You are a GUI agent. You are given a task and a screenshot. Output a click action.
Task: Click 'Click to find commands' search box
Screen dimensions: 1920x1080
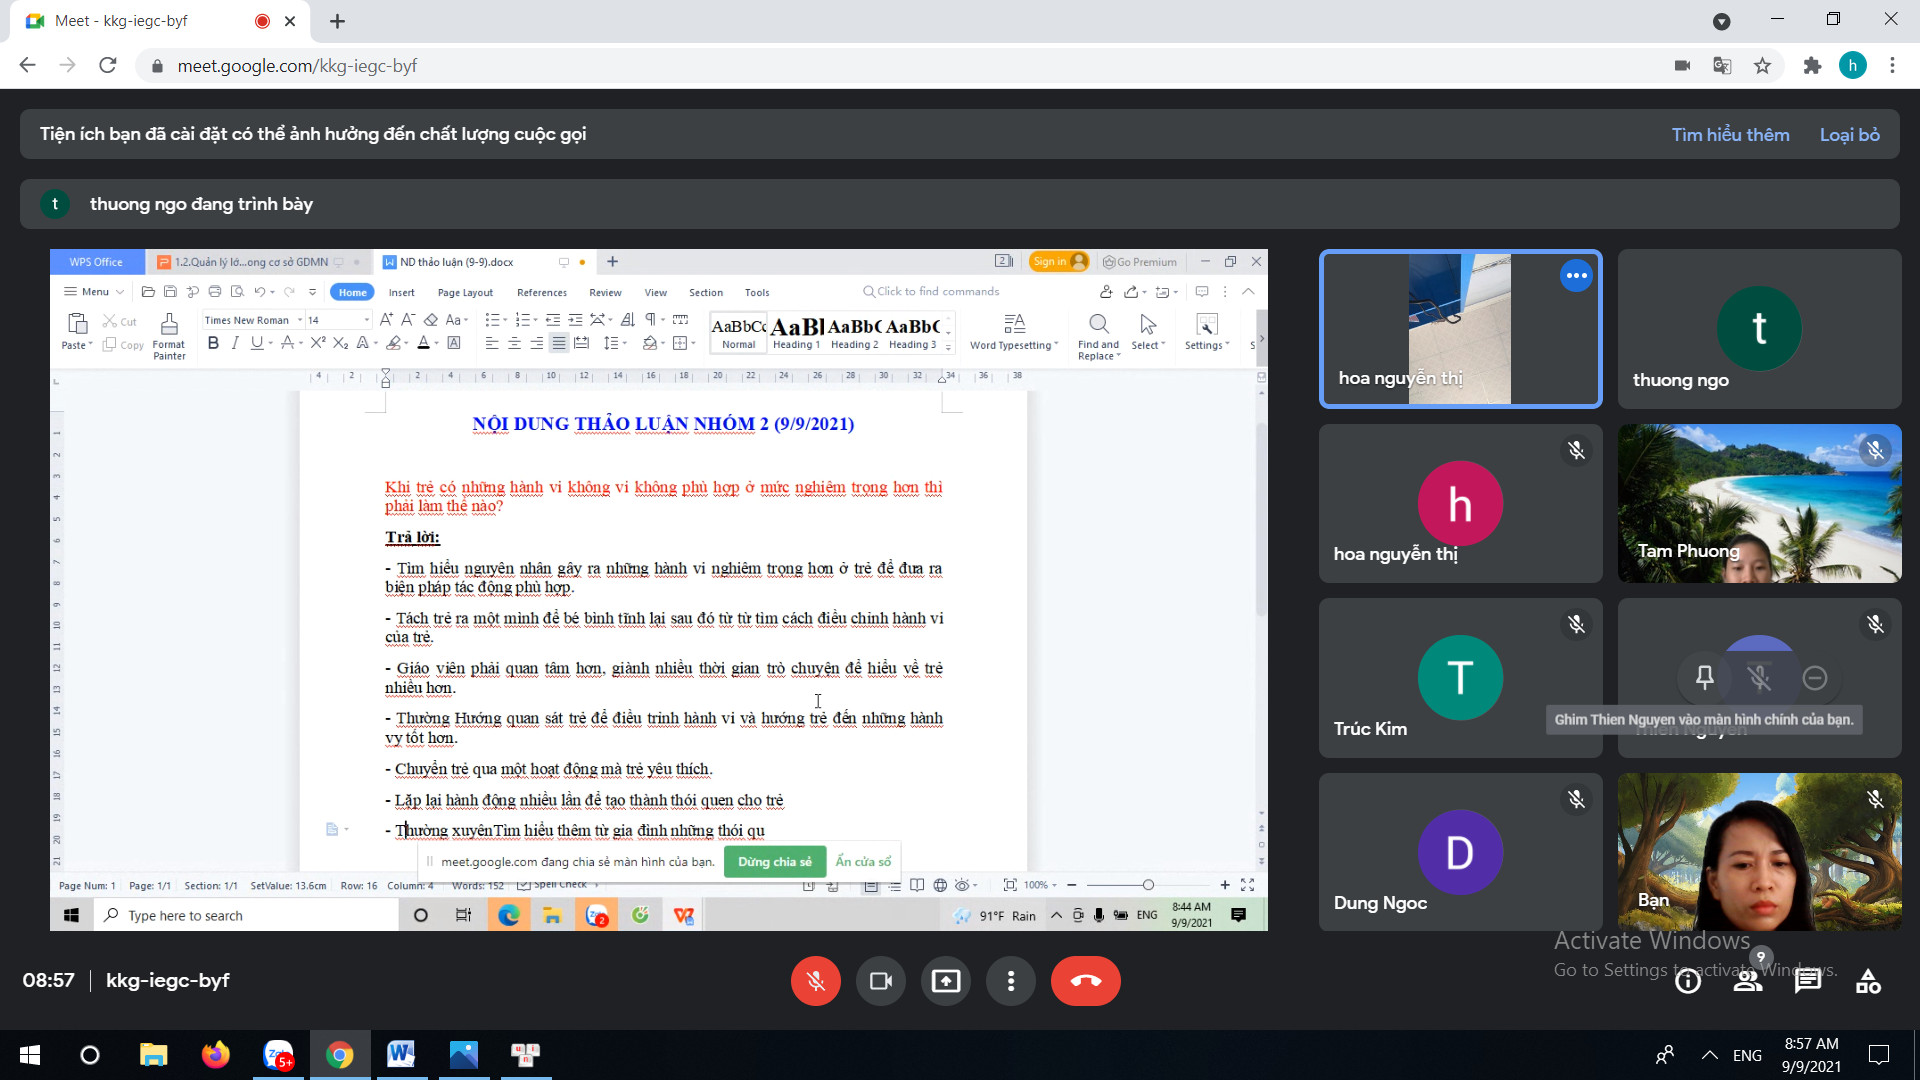(932, 291)
